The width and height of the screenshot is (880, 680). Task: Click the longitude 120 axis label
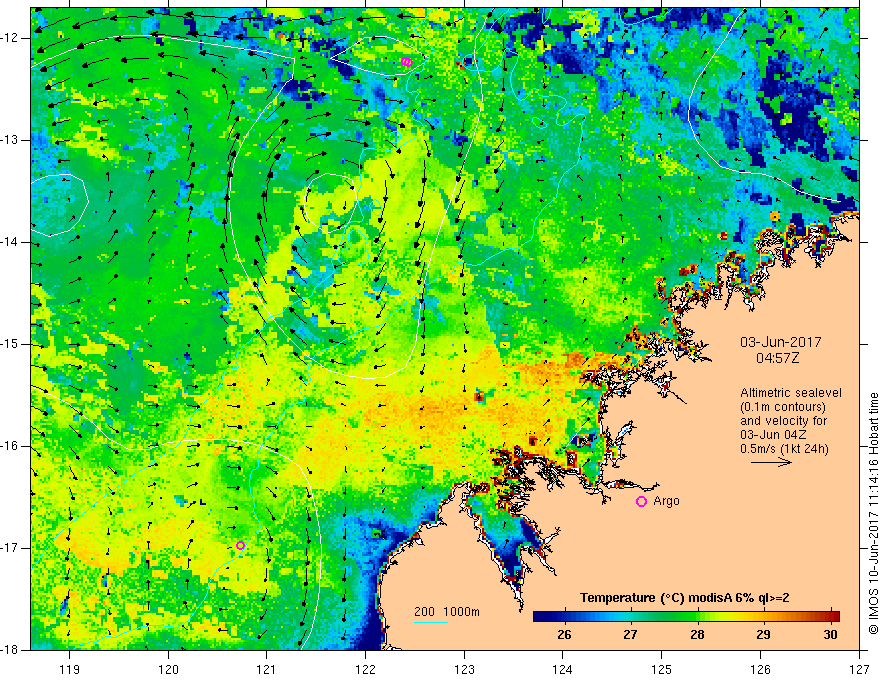(168, 669)
